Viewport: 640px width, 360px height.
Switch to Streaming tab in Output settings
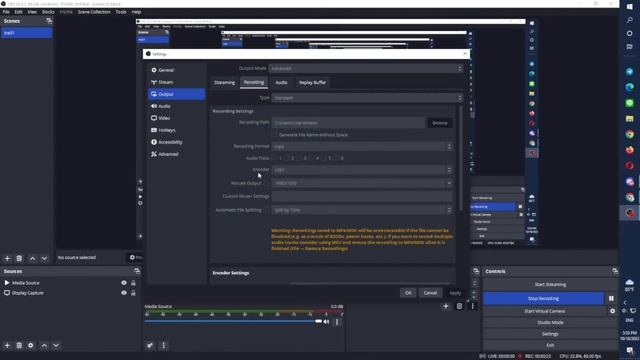224,82
